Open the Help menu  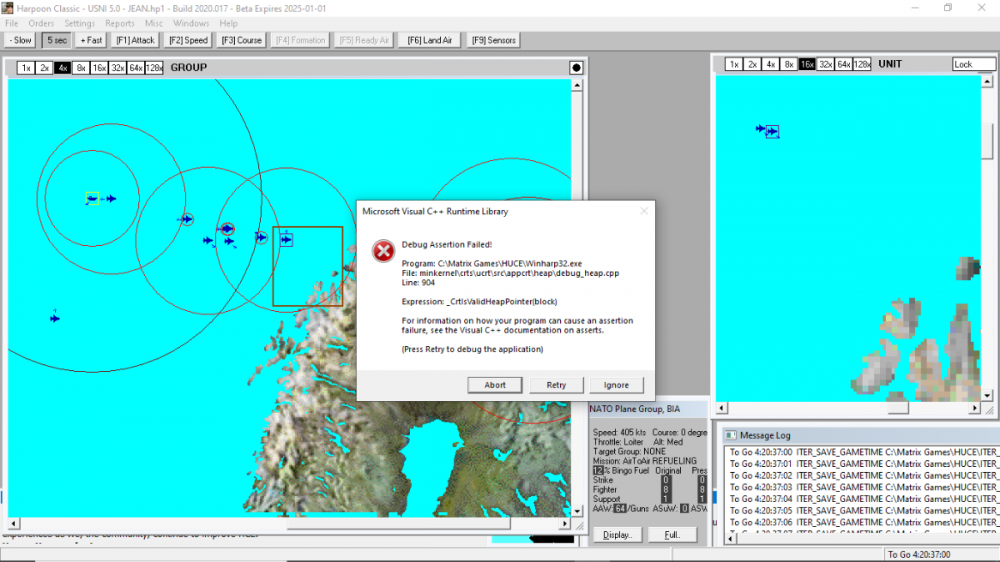[x=228, y=23]
